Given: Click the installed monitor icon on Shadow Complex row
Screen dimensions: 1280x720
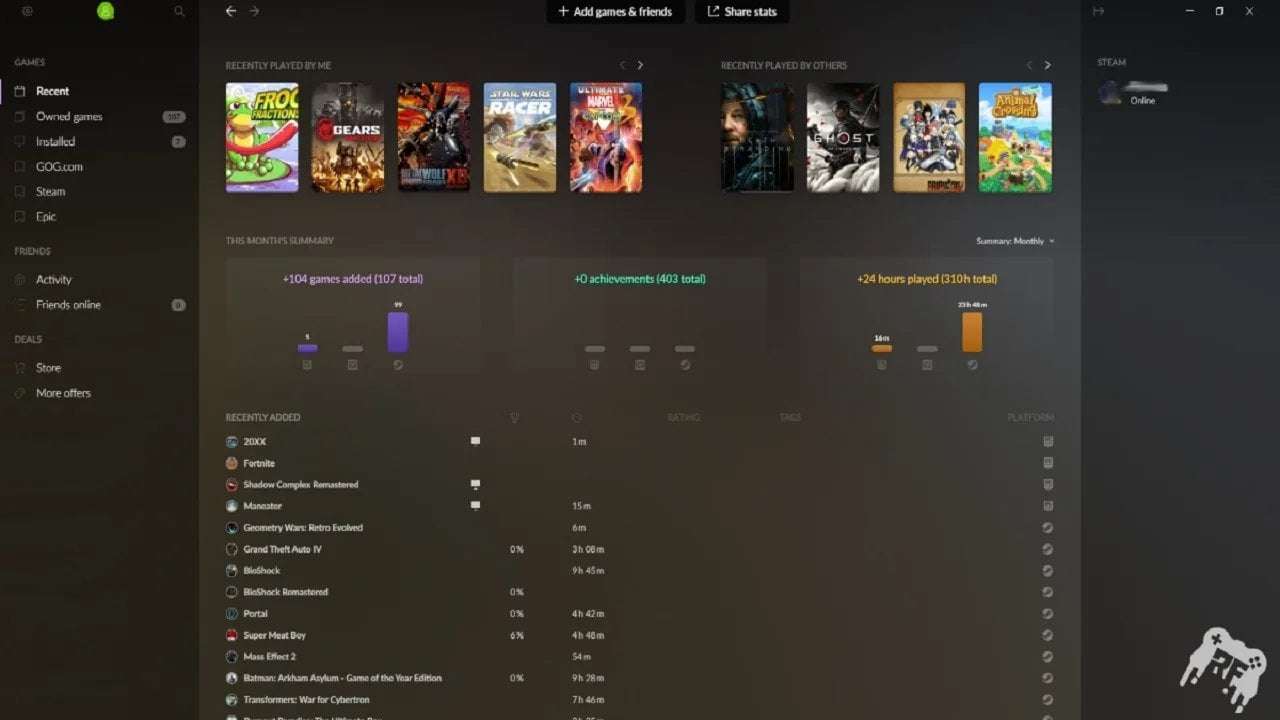Looking at the screenshot, I should tap(475, 484).
